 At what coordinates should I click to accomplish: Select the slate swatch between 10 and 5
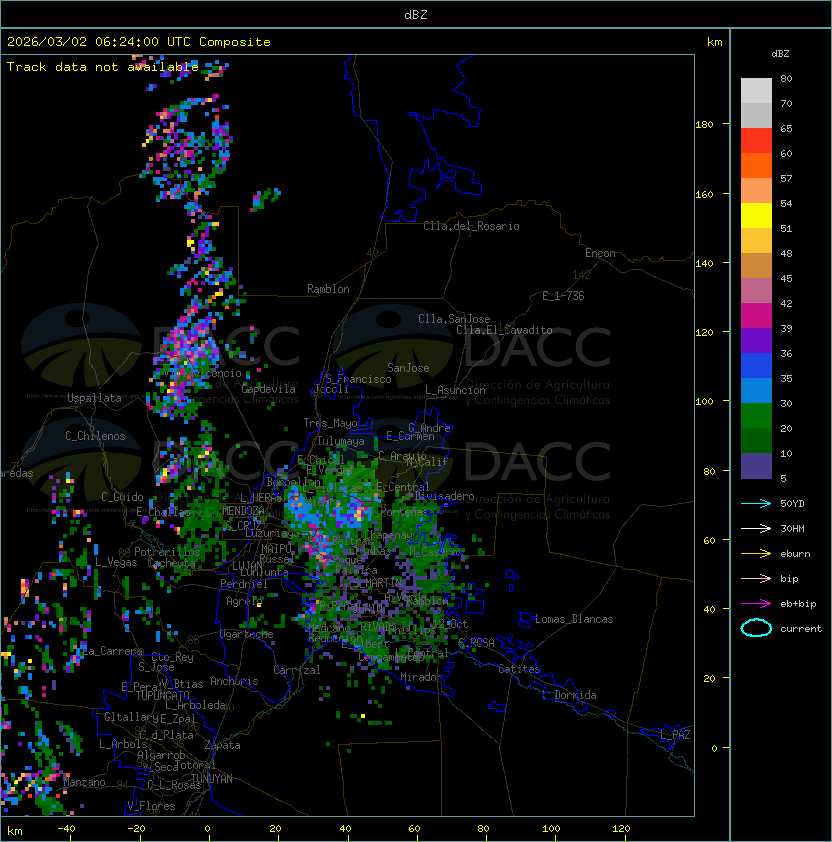(756, 466)
